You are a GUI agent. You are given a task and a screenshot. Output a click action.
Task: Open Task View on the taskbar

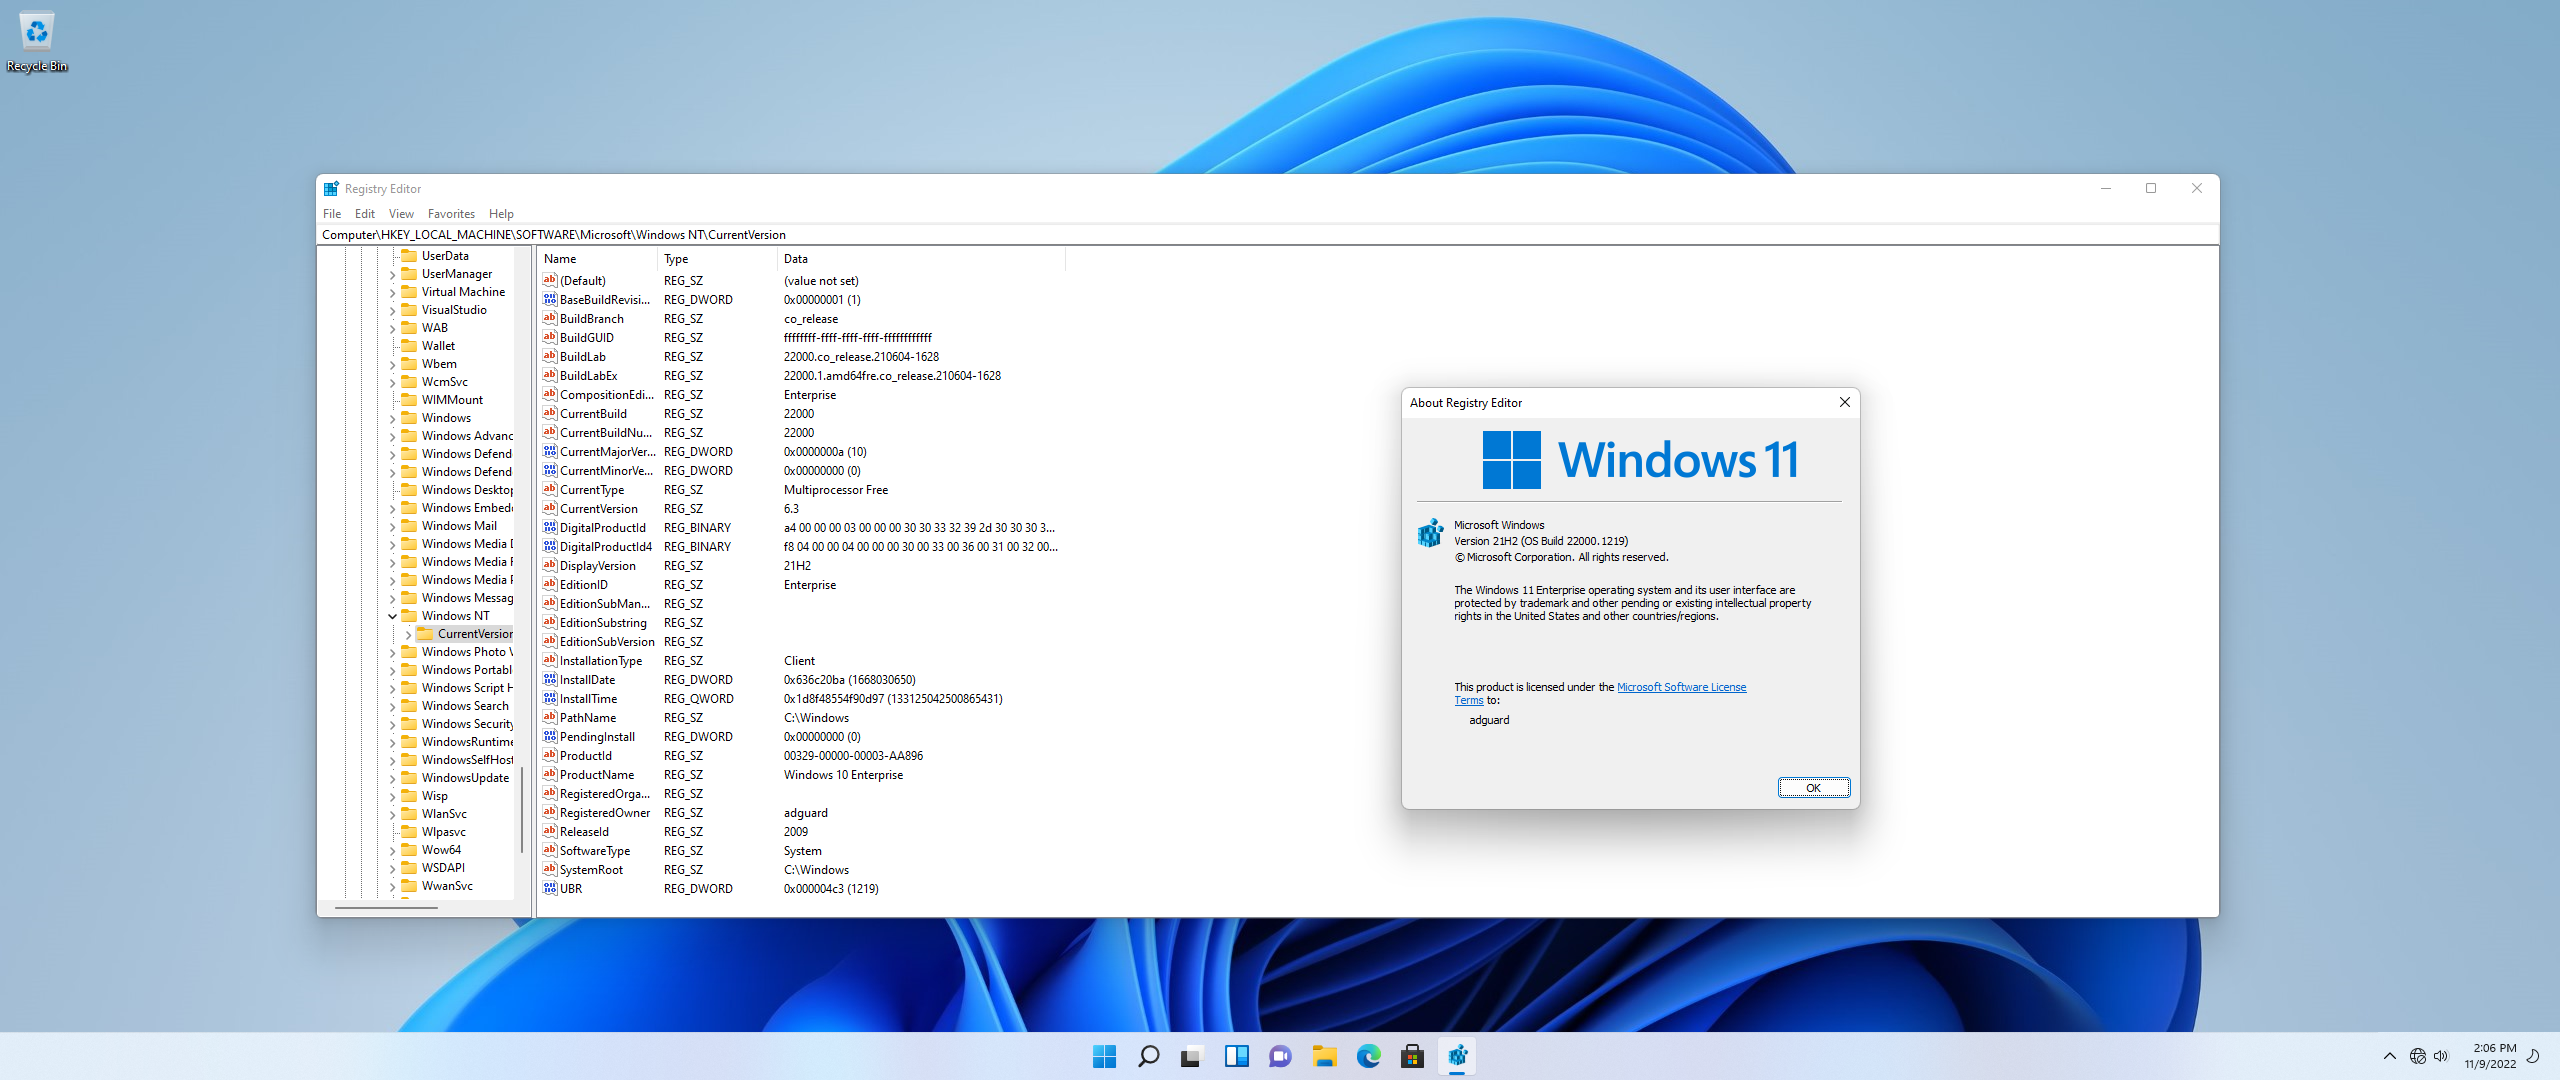point(1192,1056)
